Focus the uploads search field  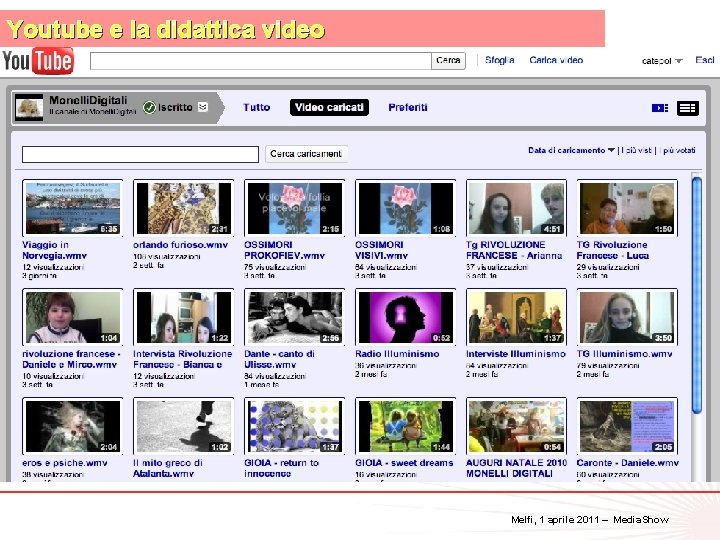pos(141,154)
